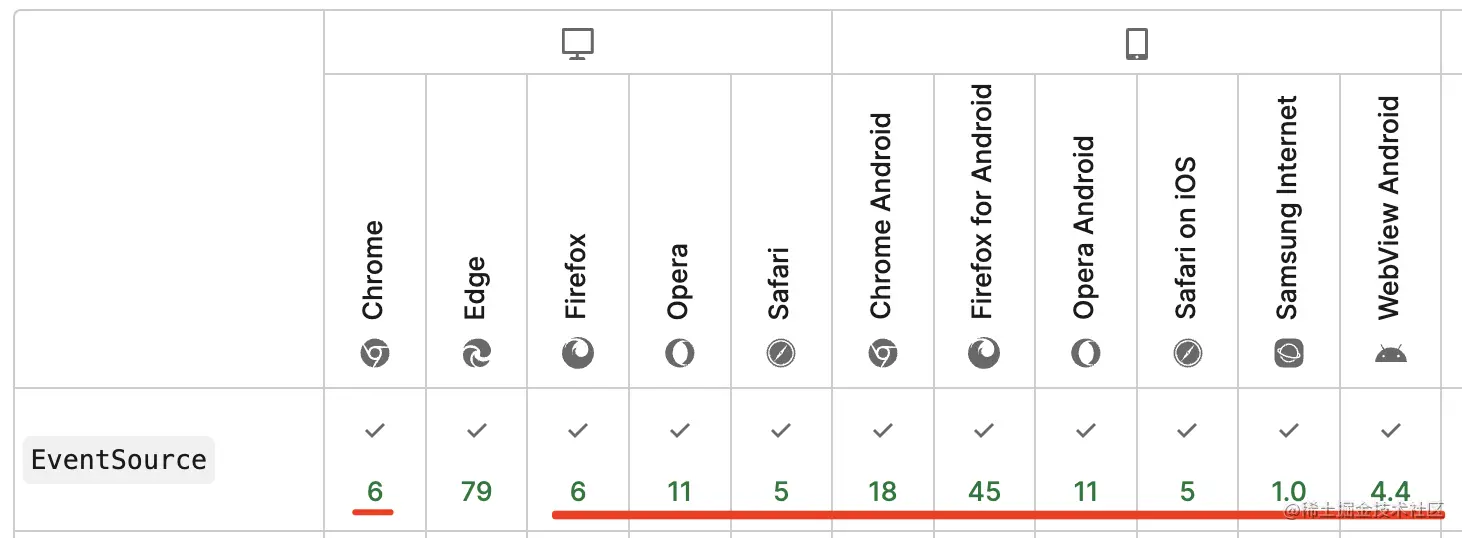Click the Opera desktop logo icon

679,353
